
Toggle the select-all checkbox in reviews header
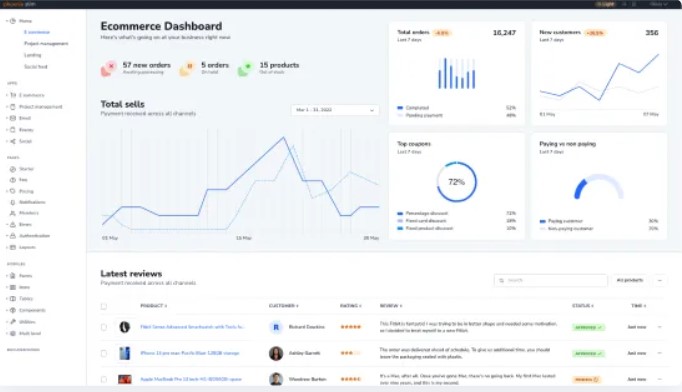(x=104, y=306)
